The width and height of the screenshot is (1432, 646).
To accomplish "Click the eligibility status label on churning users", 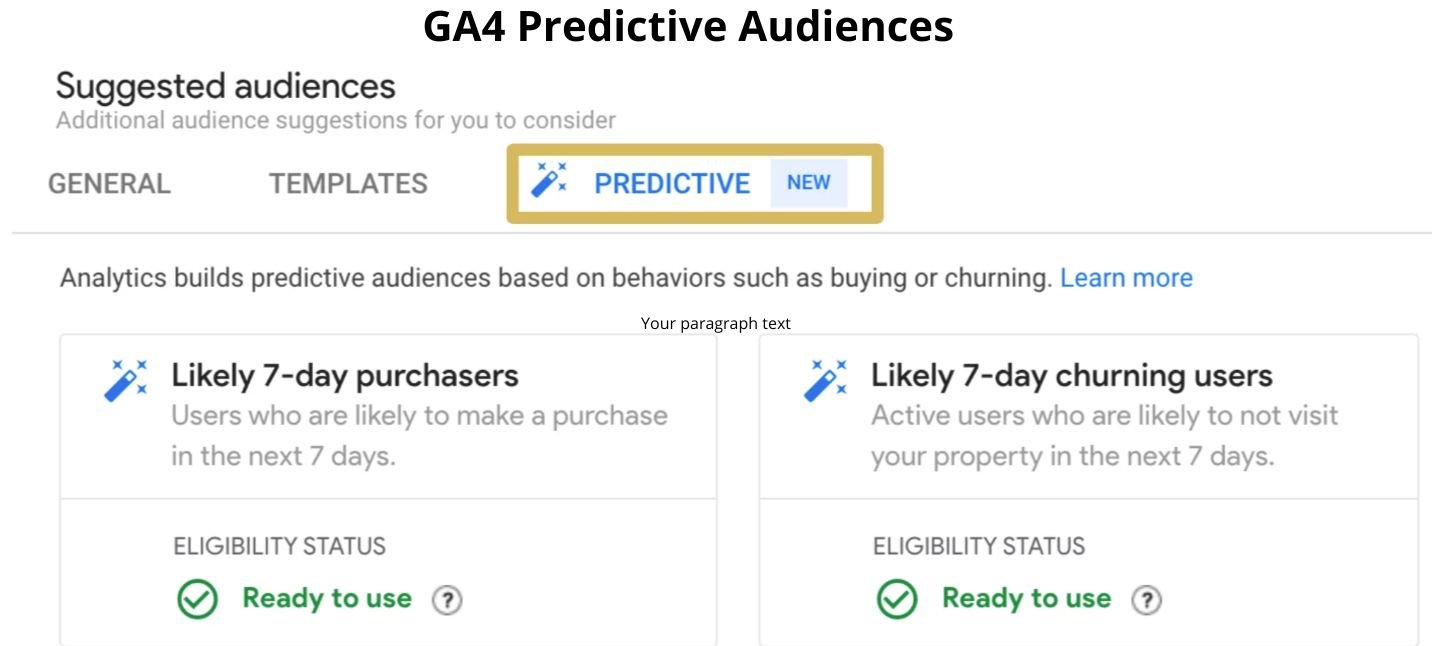I will tap(979, 546).
